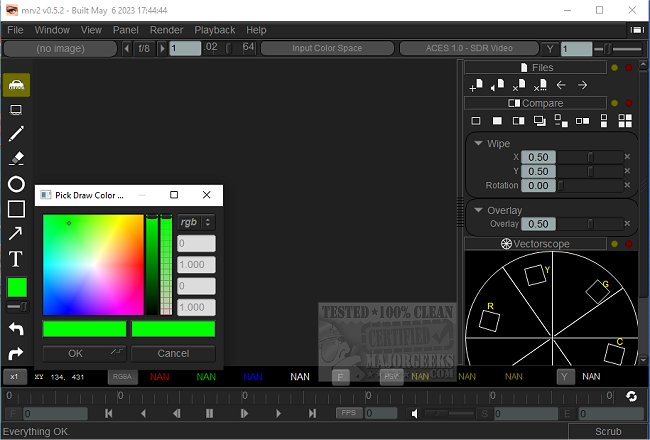Reset the Wipe X value
The height and width of the screenshot is (440, 650).
(x=627, y=157)
